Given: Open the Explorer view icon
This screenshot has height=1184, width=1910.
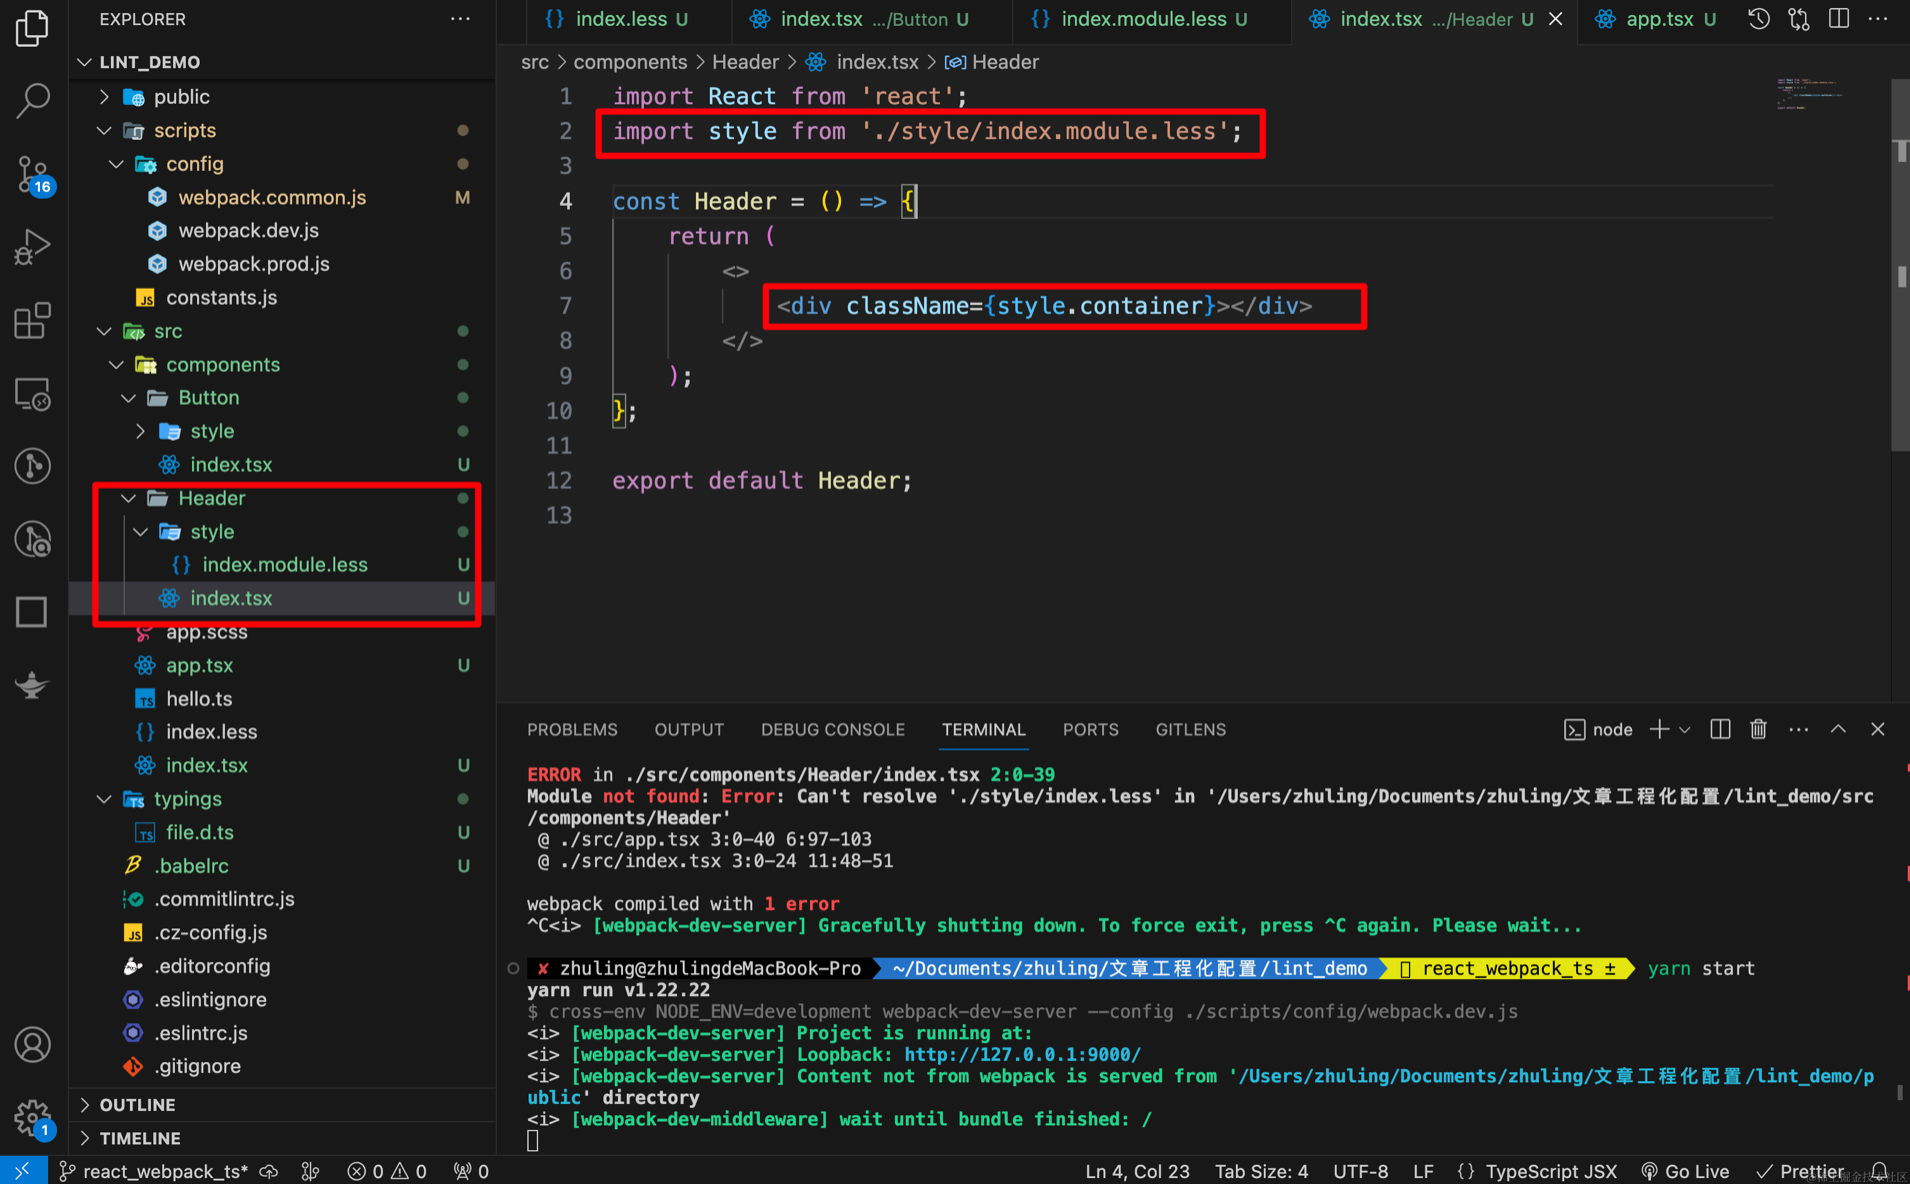Looking at the screenshot, I should [x=32, y=27].
